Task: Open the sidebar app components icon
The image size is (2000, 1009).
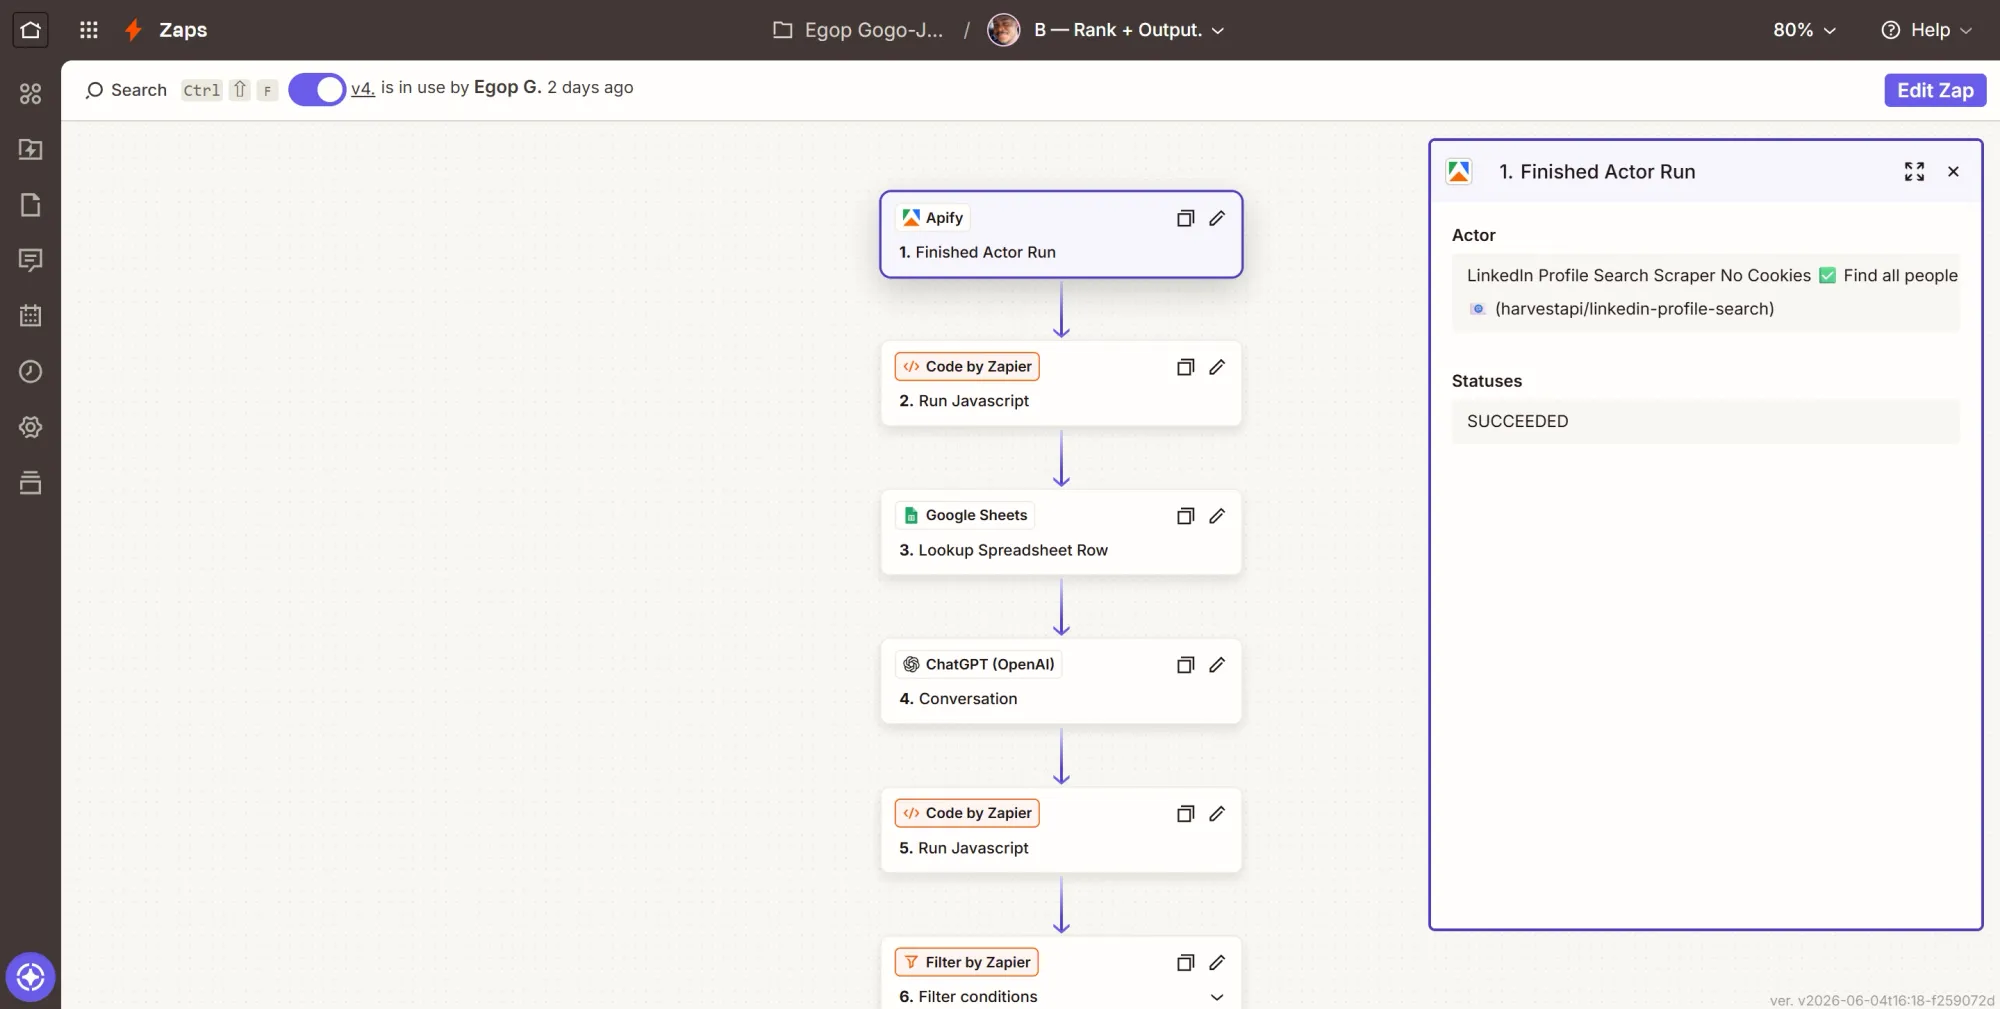Action: [x=31, y=94]
